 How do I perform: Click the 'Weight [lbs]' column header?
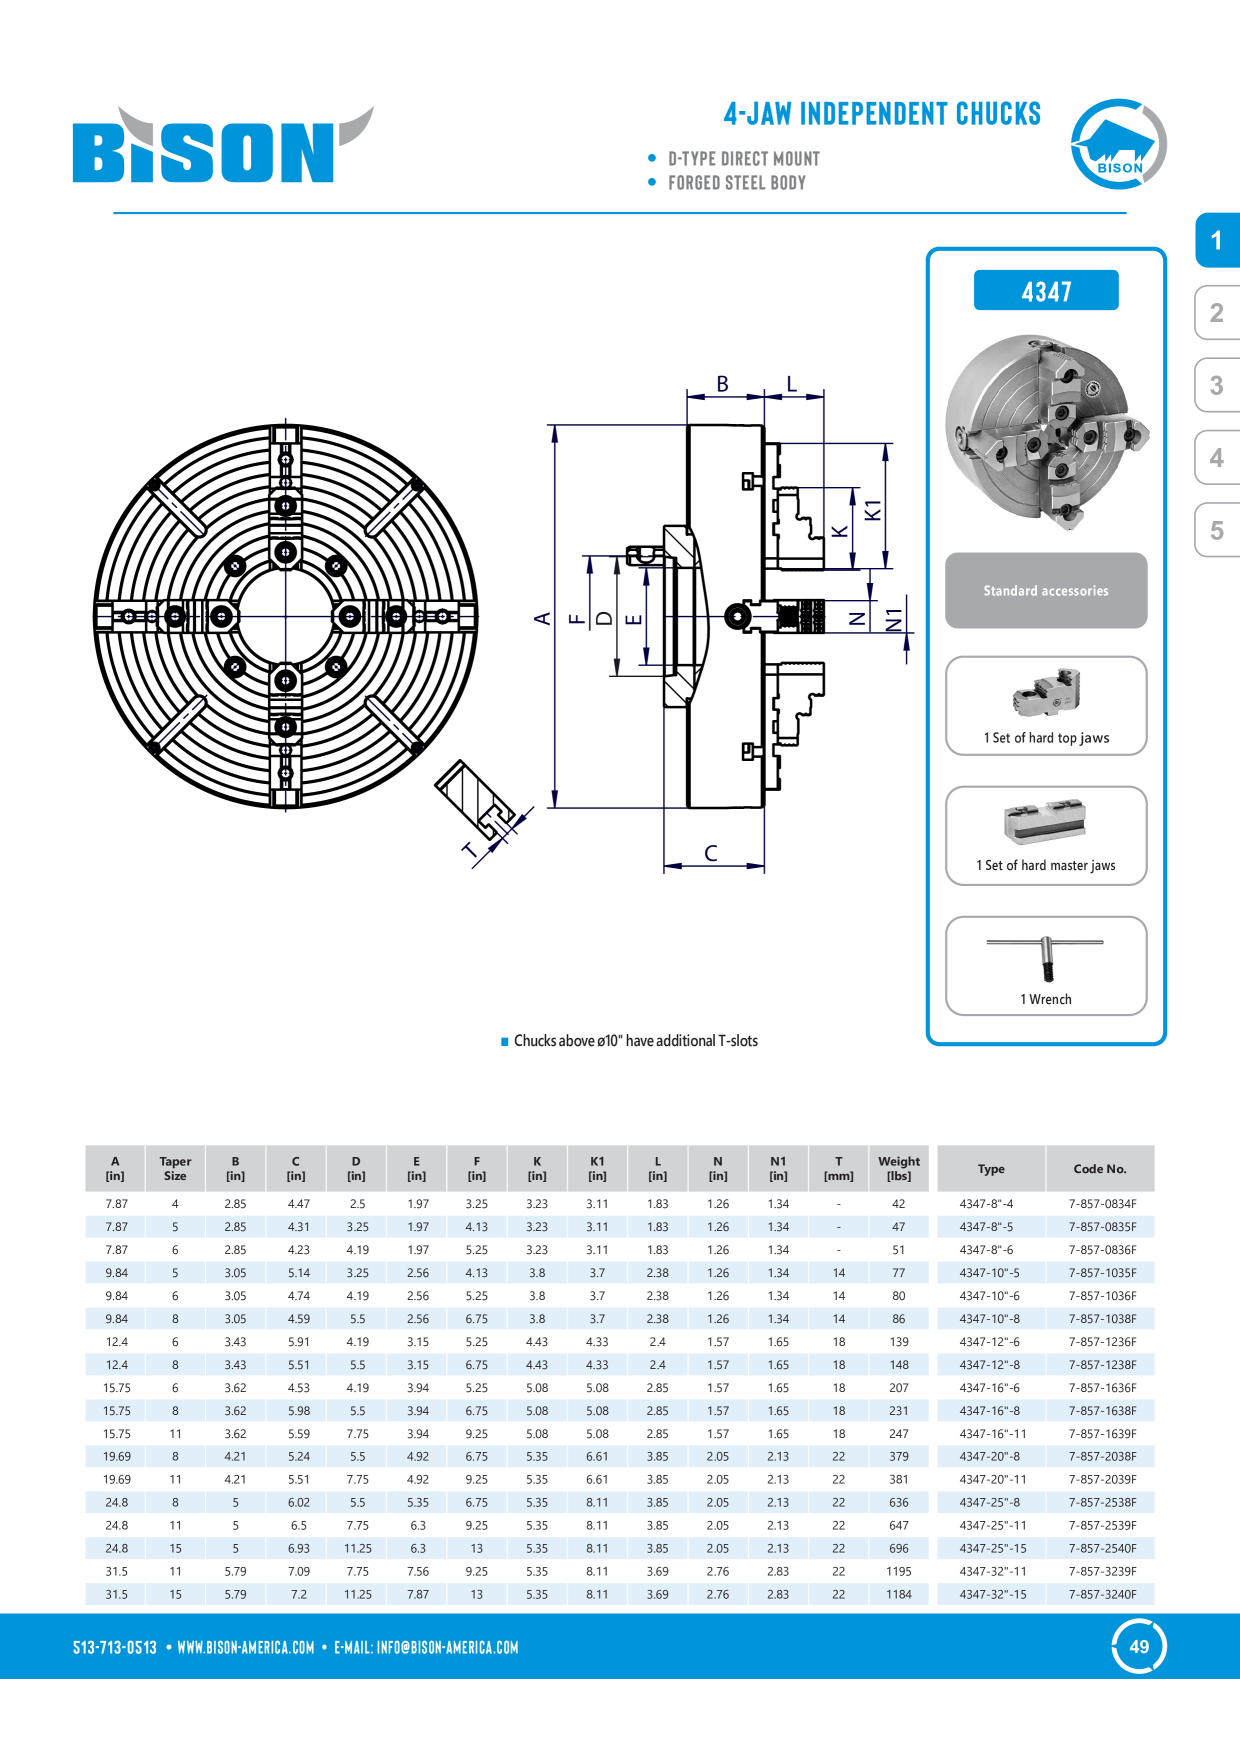tap(899, 1169)
